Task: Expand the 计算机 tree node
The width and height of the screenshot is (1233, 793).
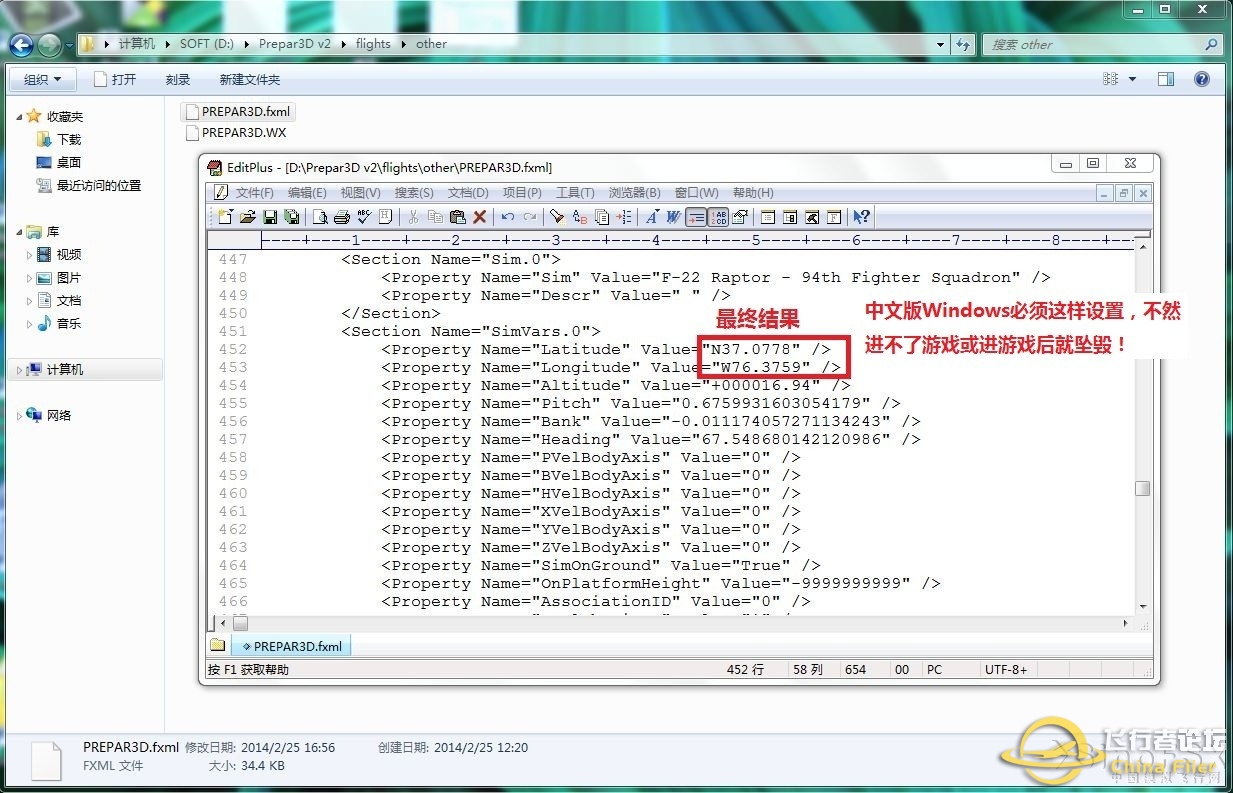Action: pyautogui.click(x=19, y=370)
